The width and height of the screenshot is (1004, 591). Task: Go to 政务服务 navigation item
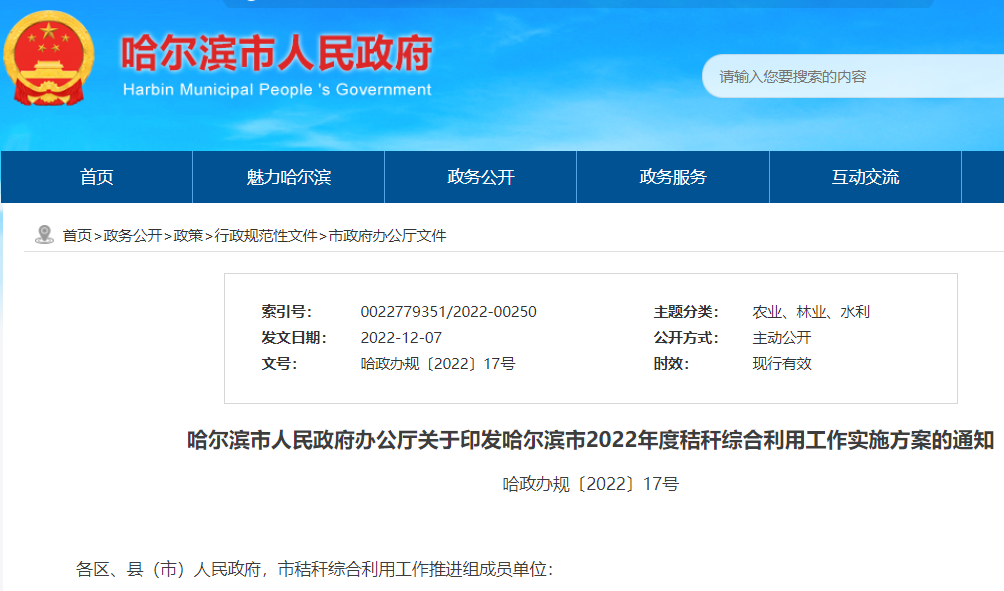[672, 177]
